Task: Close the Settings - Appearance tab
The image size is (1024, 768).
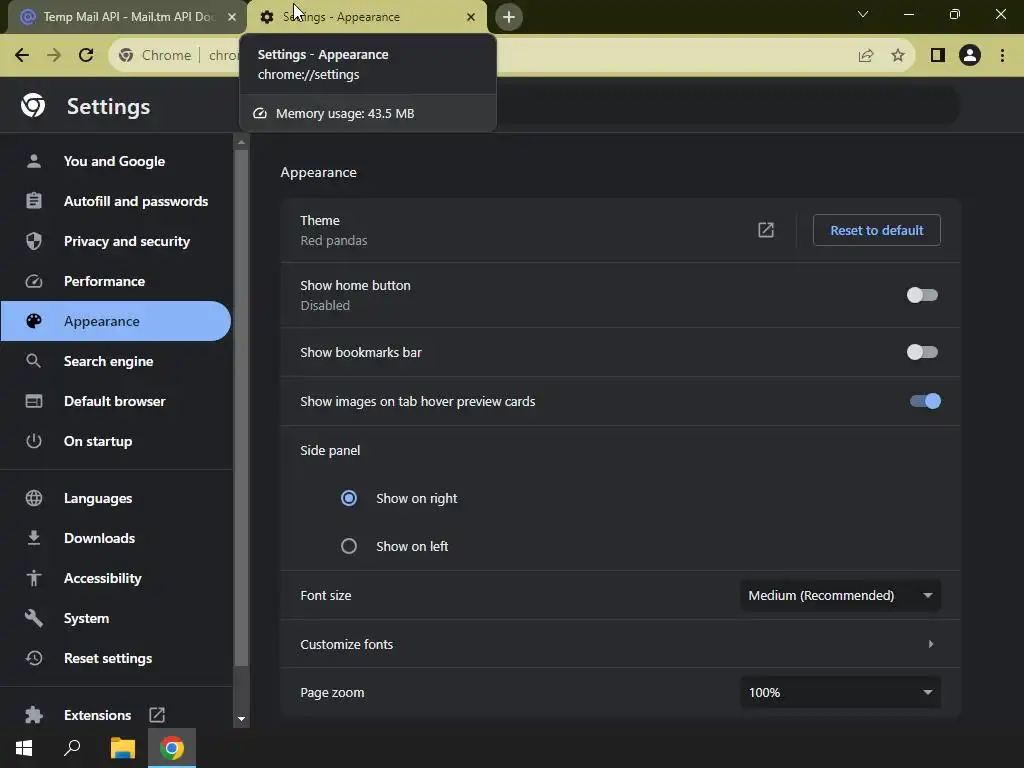Action: pos(471,17)
